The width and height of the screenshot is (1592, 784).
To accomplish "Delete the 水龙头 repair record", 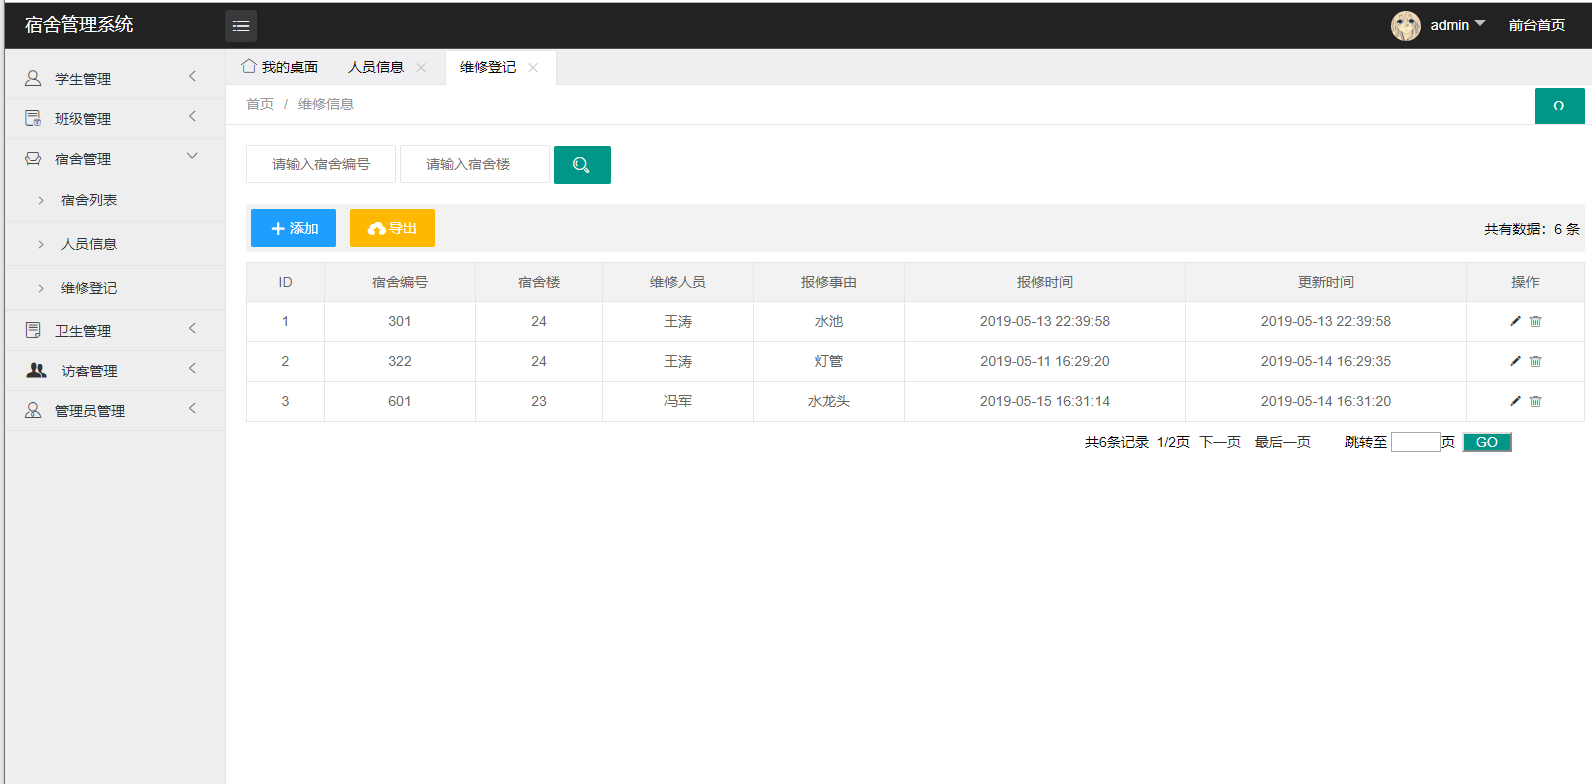I will tap(1536, 401).
